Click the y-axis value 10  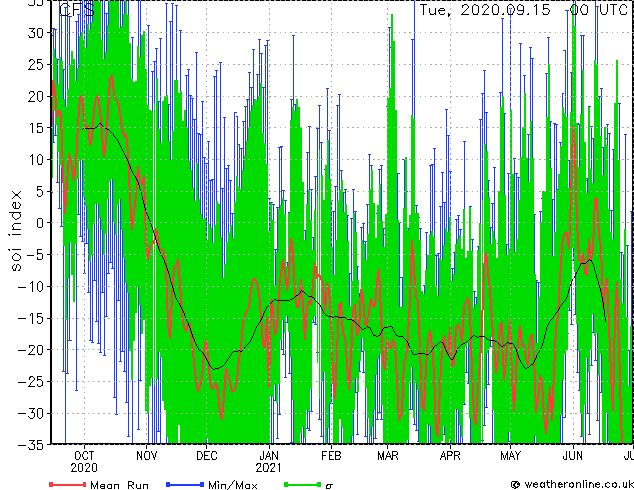coord(36,160)
